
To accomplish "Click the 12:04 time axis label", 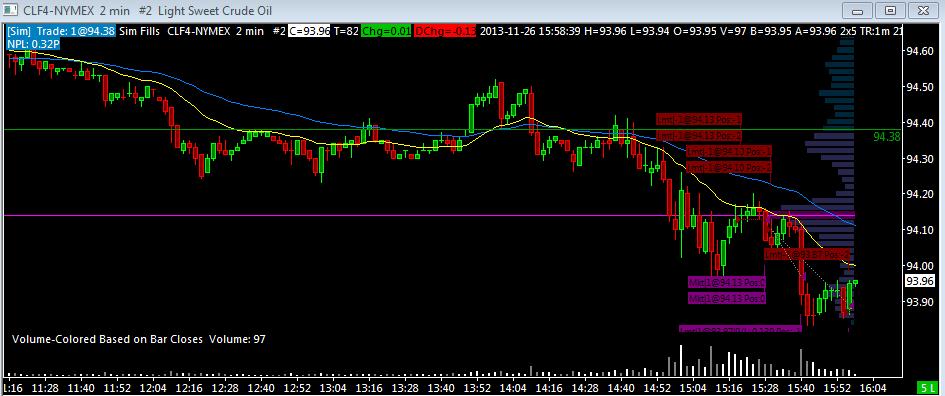I will tap(154, 387).
